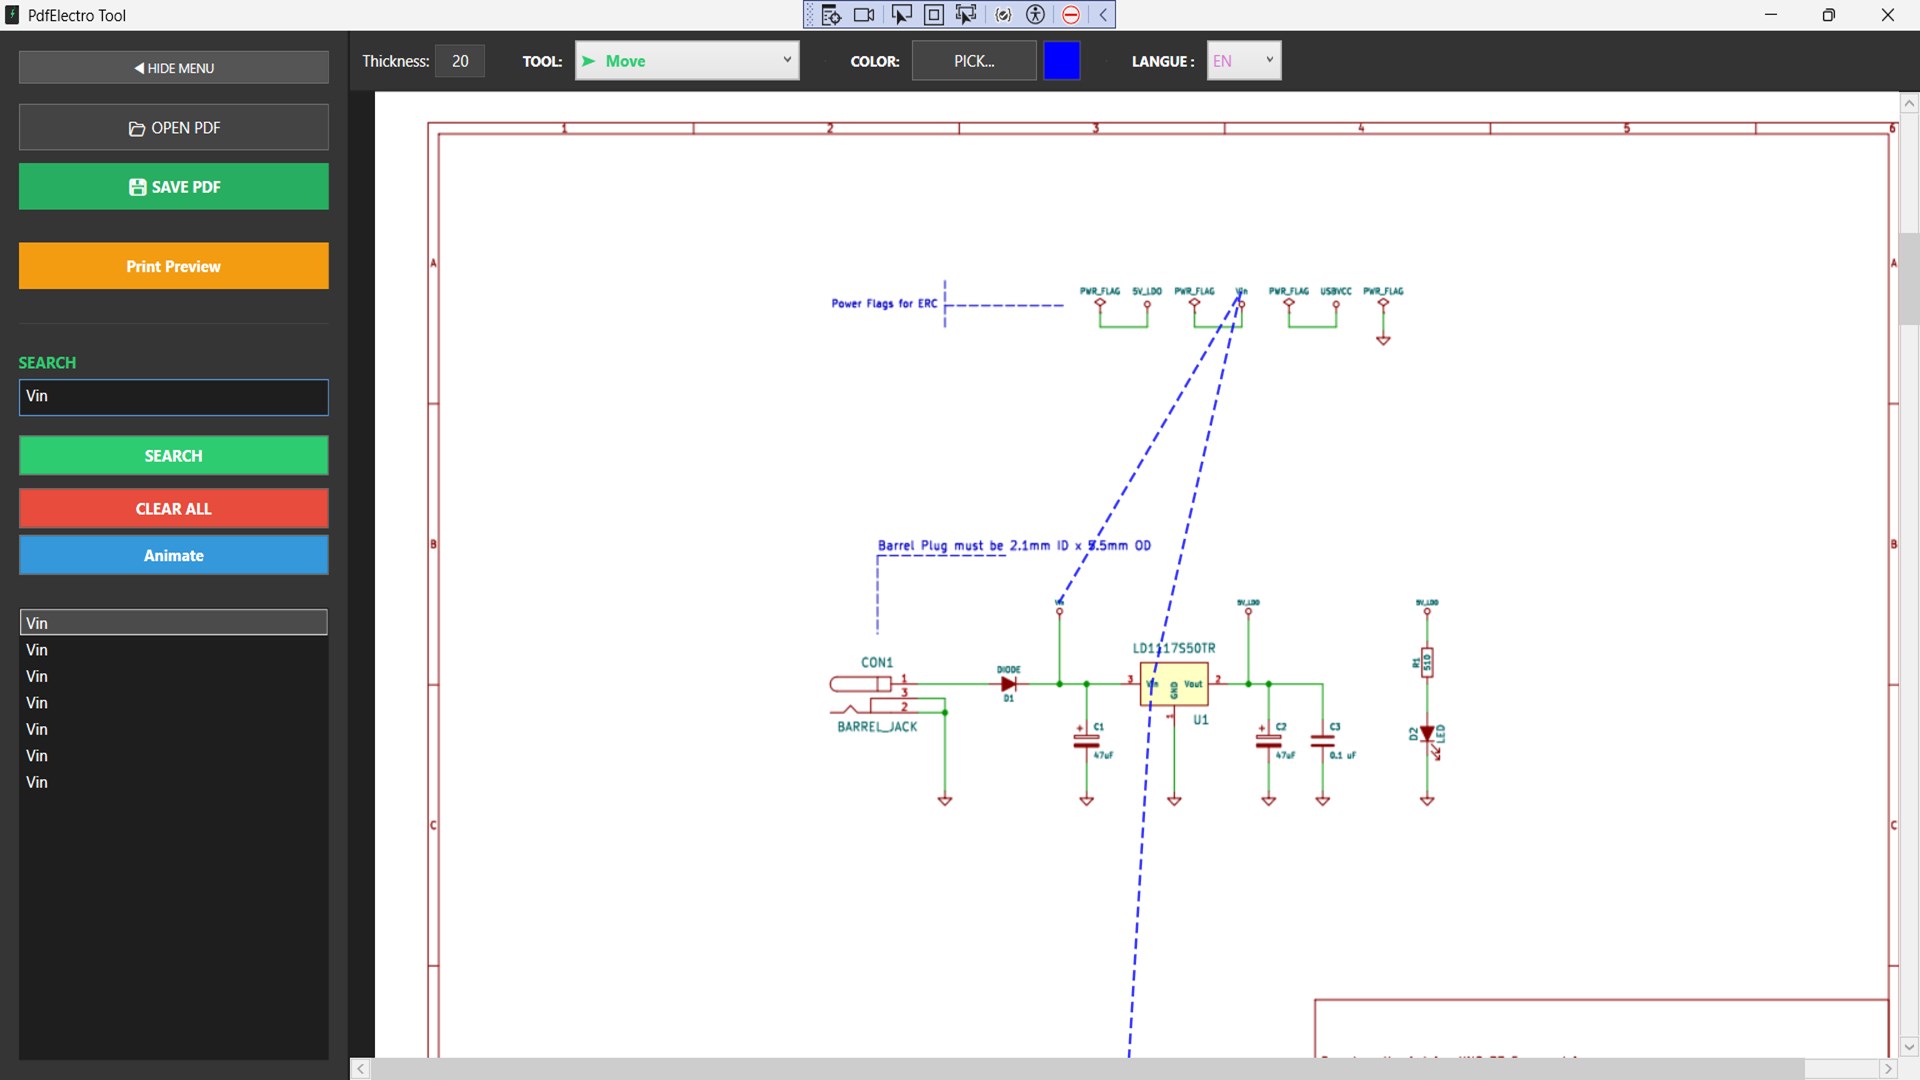1920x1080 pixels.
Task: Start the Animate function
Action: tap(174, 555)
